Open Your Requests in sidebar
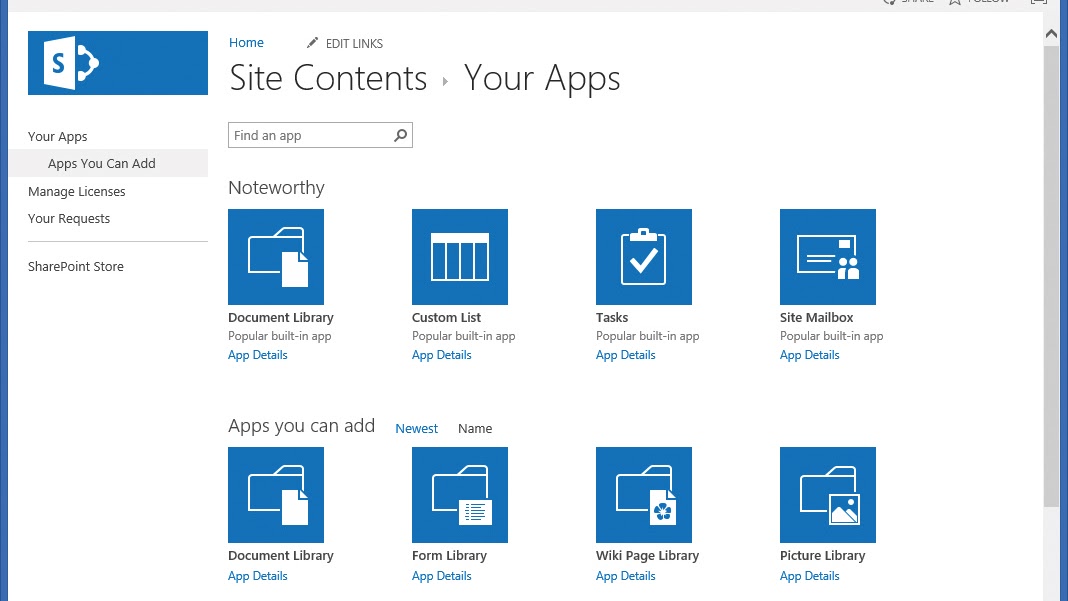 coord(69,219)
